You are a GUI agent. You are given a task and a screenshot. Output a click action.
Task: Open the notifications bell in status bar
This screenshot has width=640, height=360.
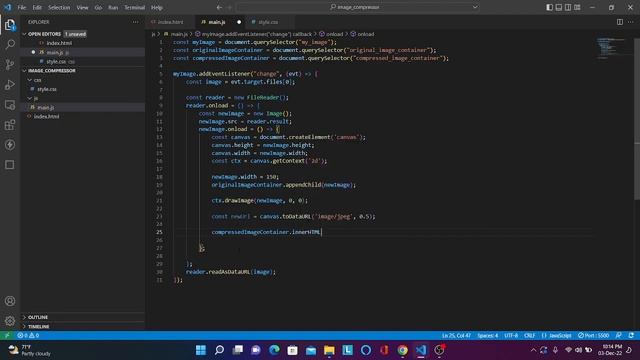[631, 336]
